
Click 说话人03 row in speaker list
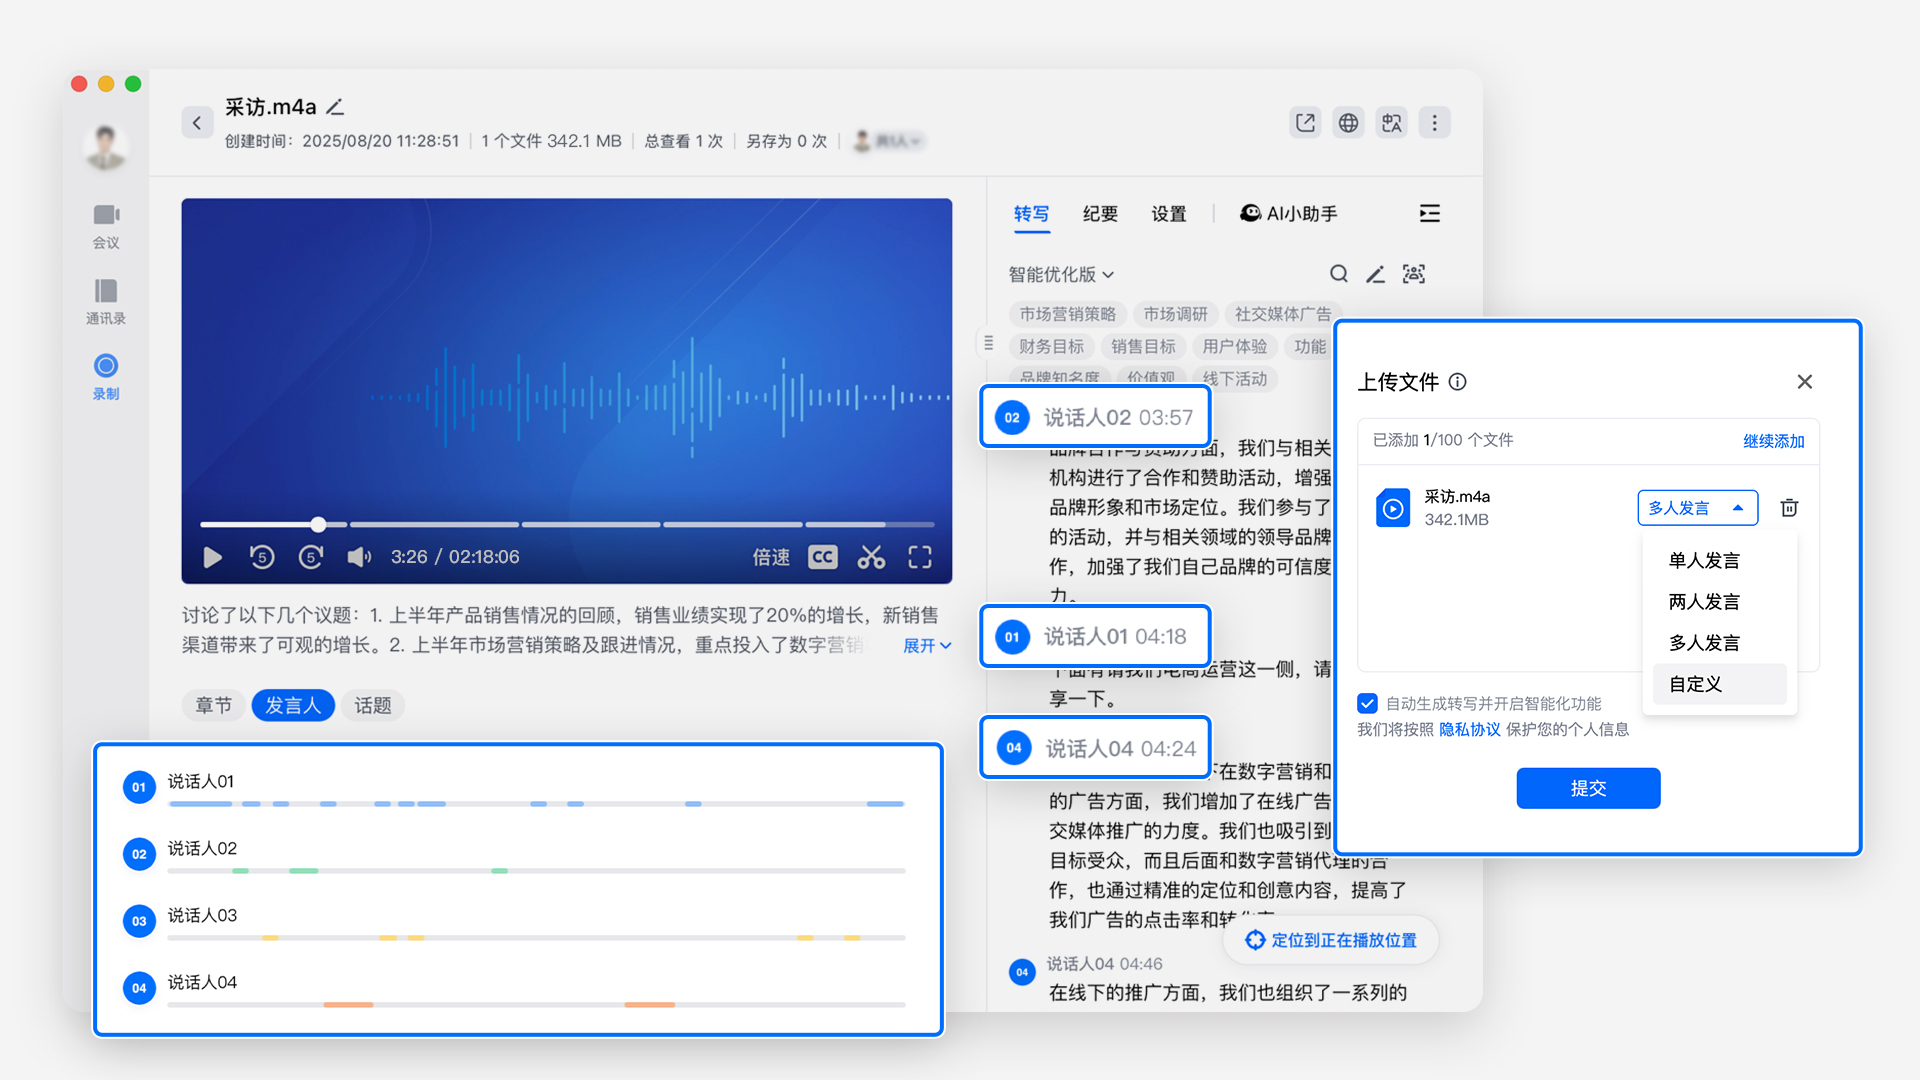coord(514,921)
